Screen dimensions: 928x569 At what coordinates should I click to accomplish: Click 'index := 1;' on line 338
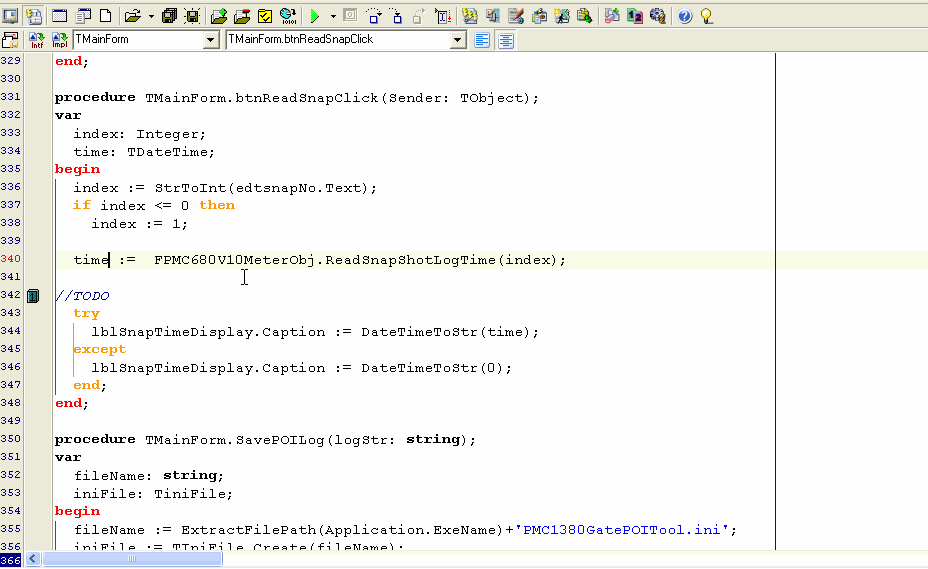pyautogui.click(x=140, y=224)
